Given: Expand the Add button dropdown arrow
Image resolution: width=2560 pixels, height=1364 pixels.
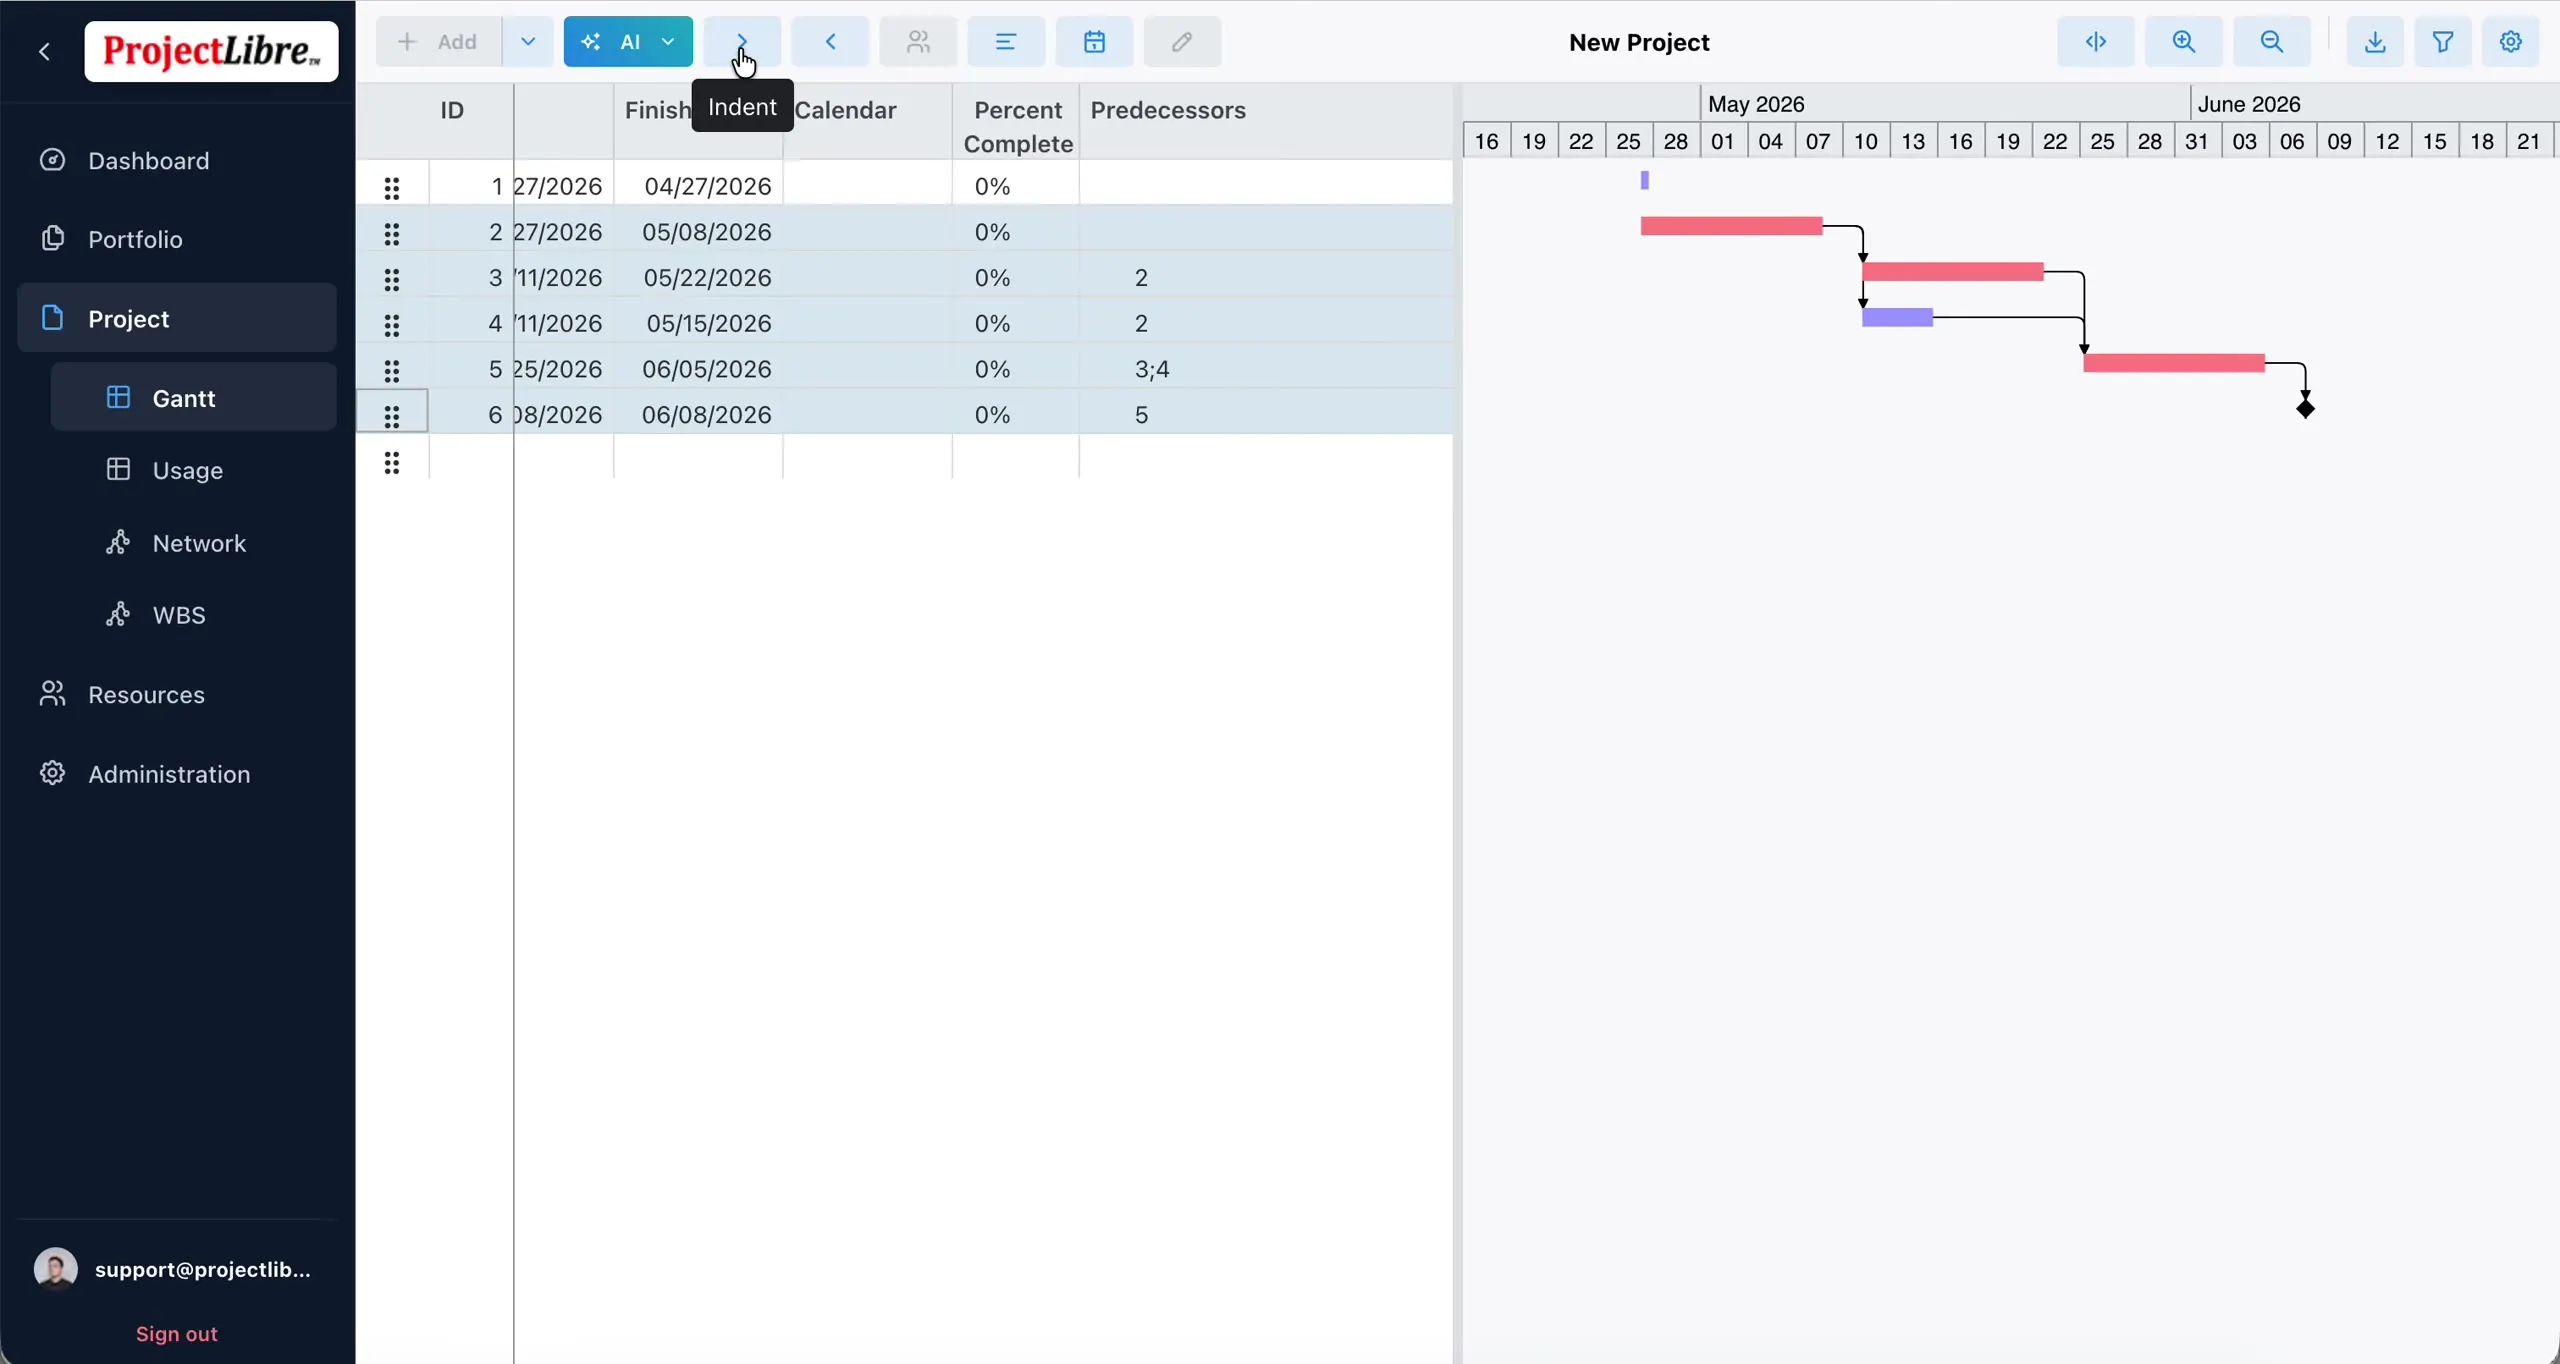Looking at the screenshot, I should point(528,42).
